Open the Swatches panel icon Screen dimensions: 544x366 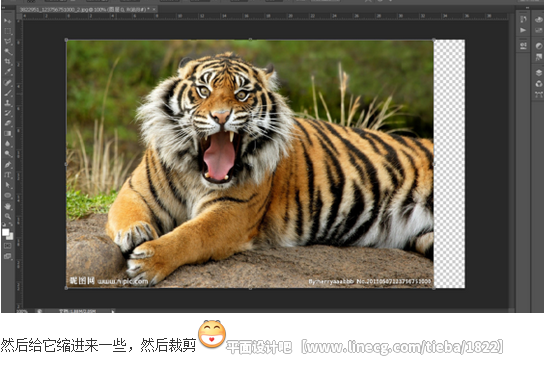[539, 31]
